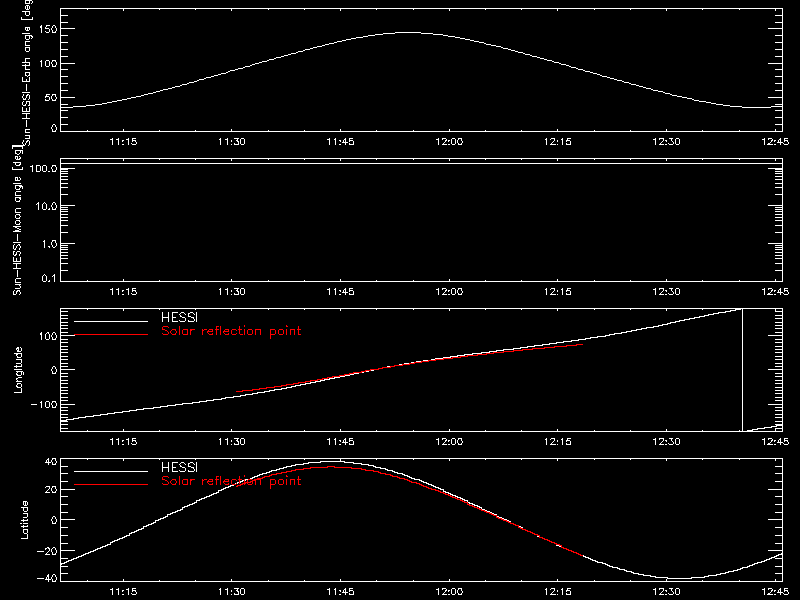Select HESSI legend label in Latitude plot
800x600 pixels.
pos(179,467)
